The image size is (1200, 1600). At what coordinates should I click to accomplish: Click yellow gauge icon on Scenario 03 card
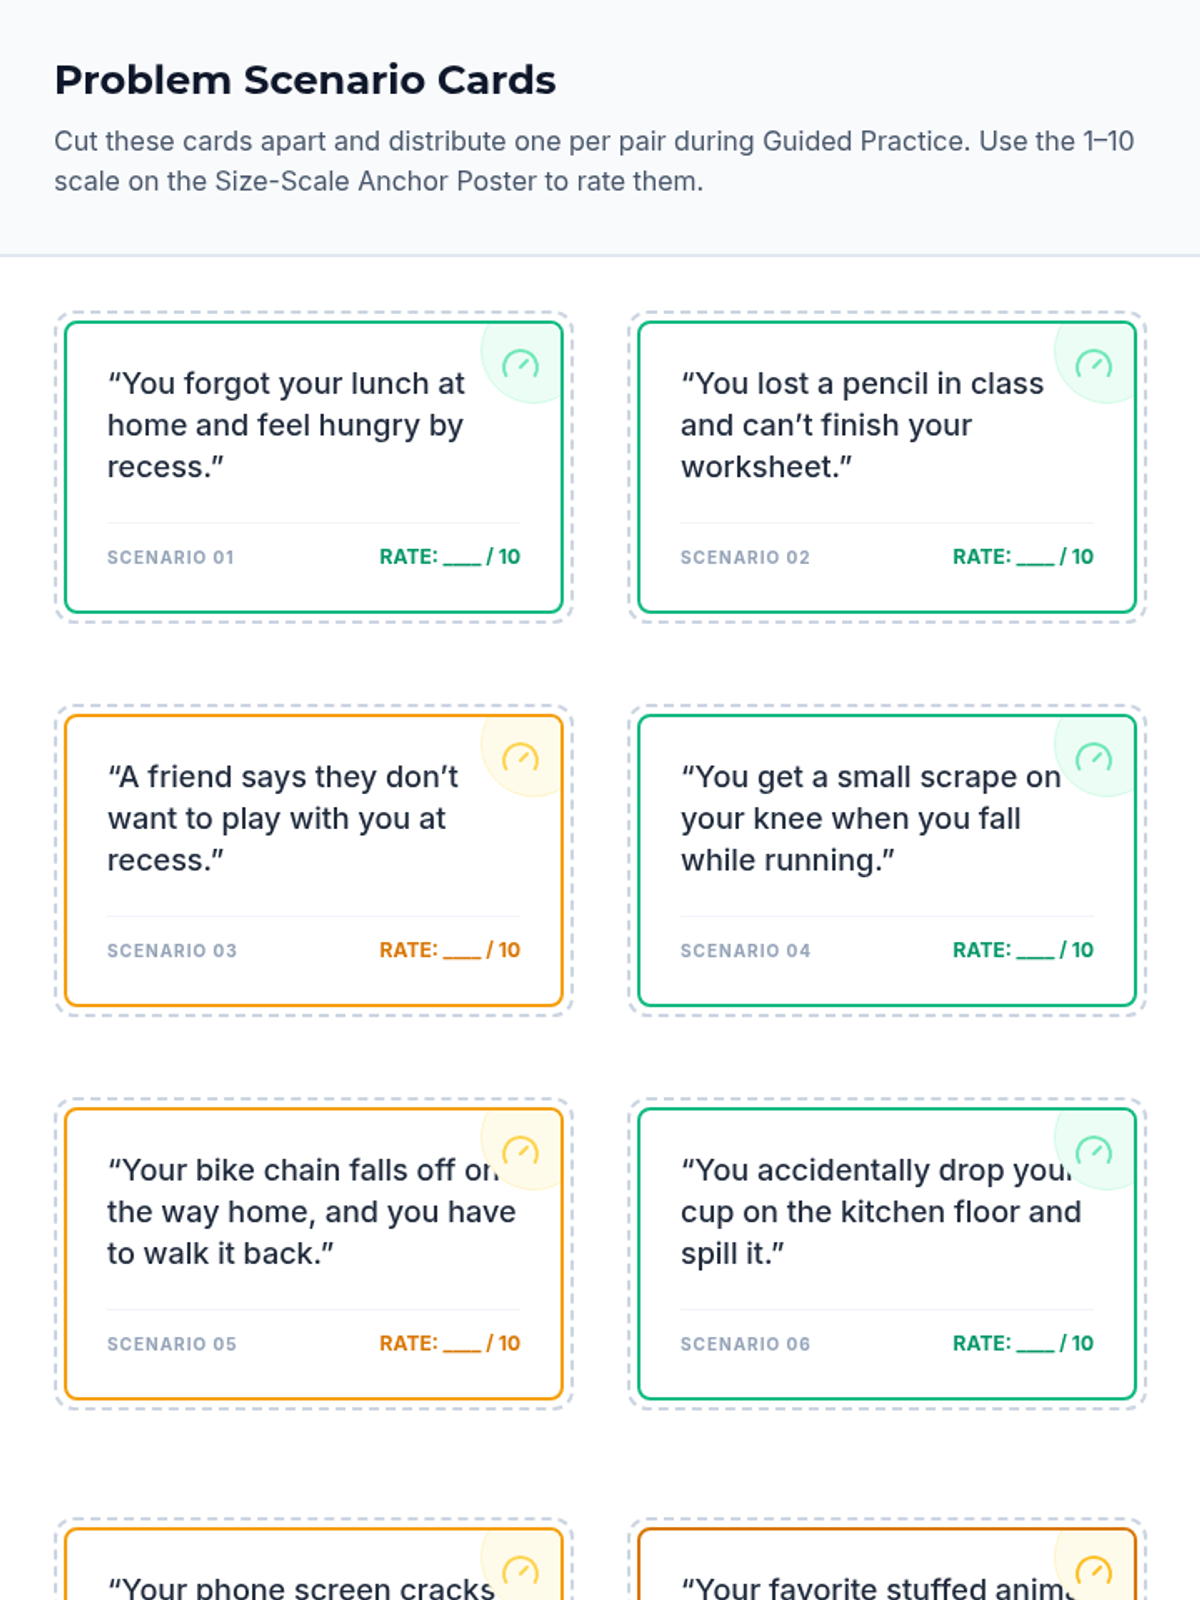[520, 758]
